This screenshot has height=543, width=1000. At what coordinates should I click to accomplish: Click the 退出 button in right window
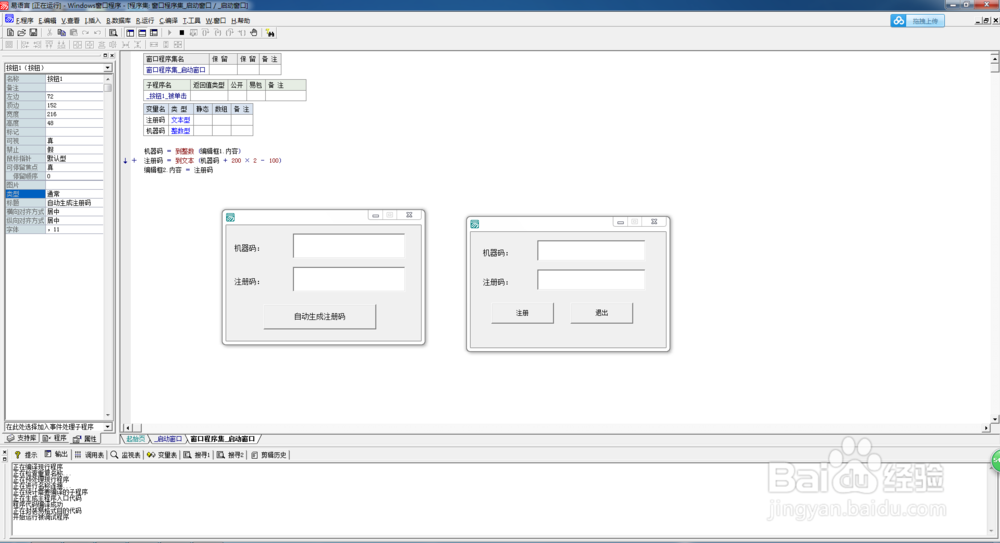coord(601,313)
